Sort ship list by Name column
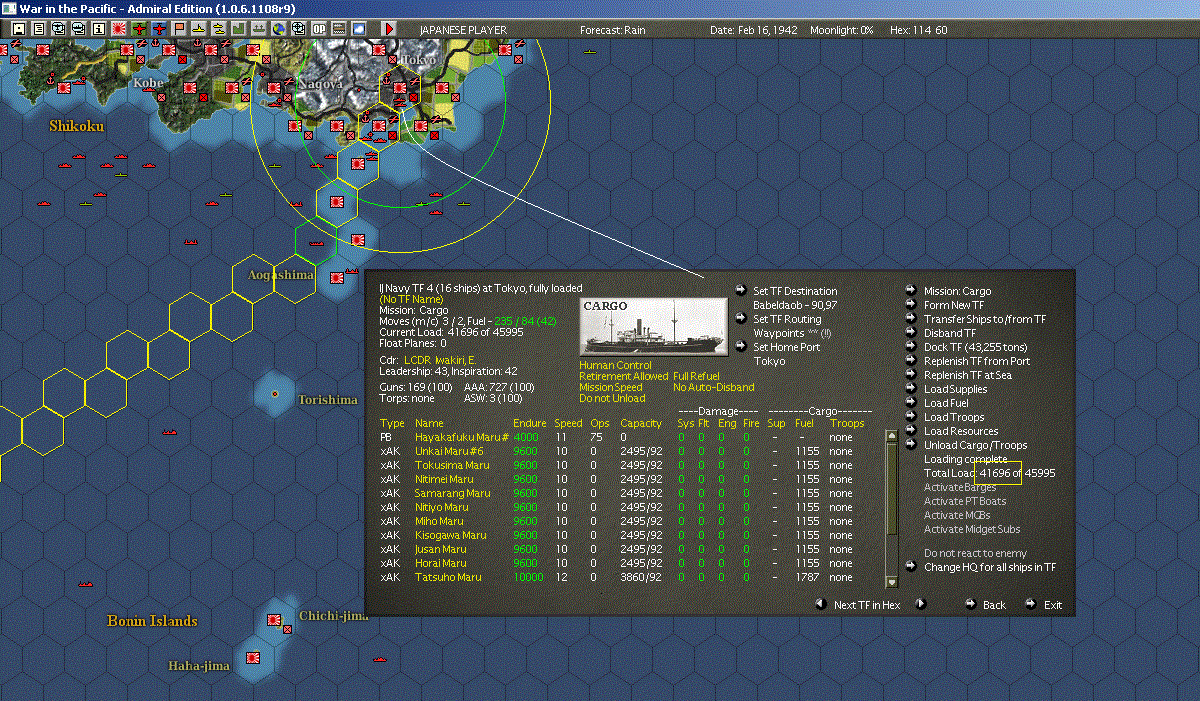1200x701 pixels. click(429, 423)
